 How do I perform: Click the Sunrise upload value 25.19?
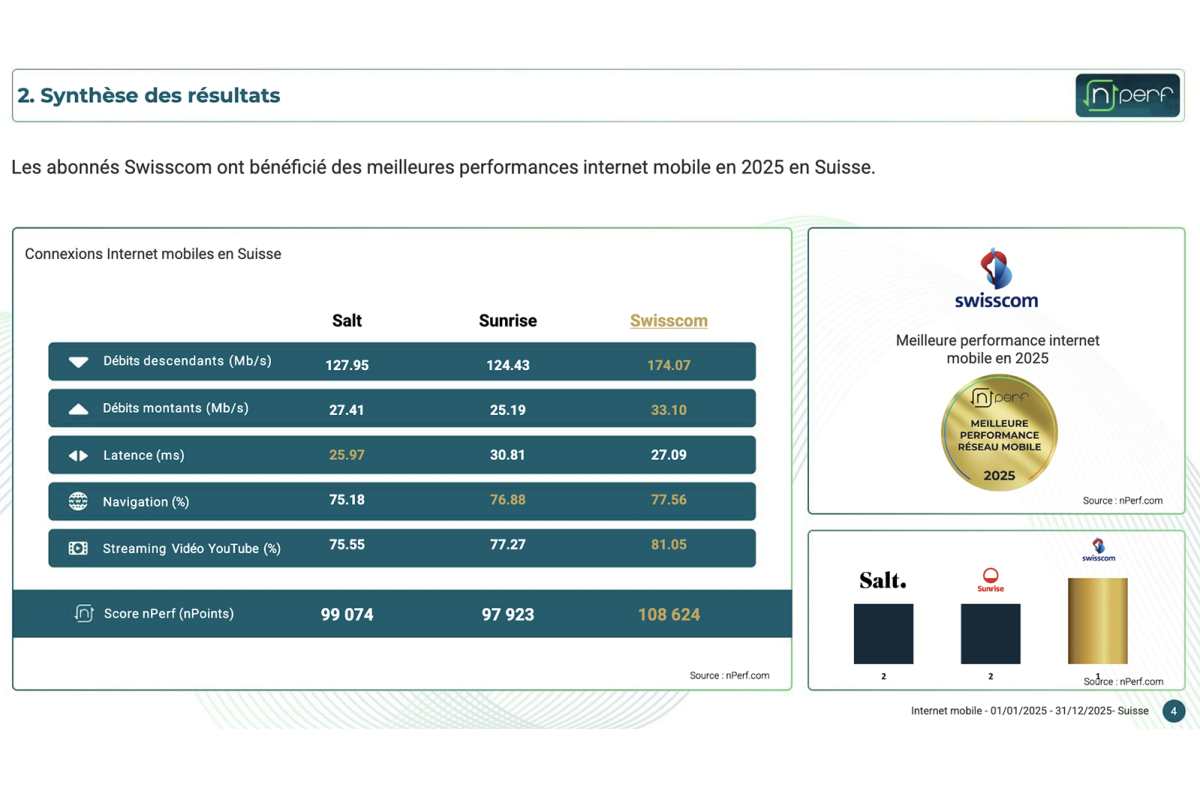pos(508,410)
